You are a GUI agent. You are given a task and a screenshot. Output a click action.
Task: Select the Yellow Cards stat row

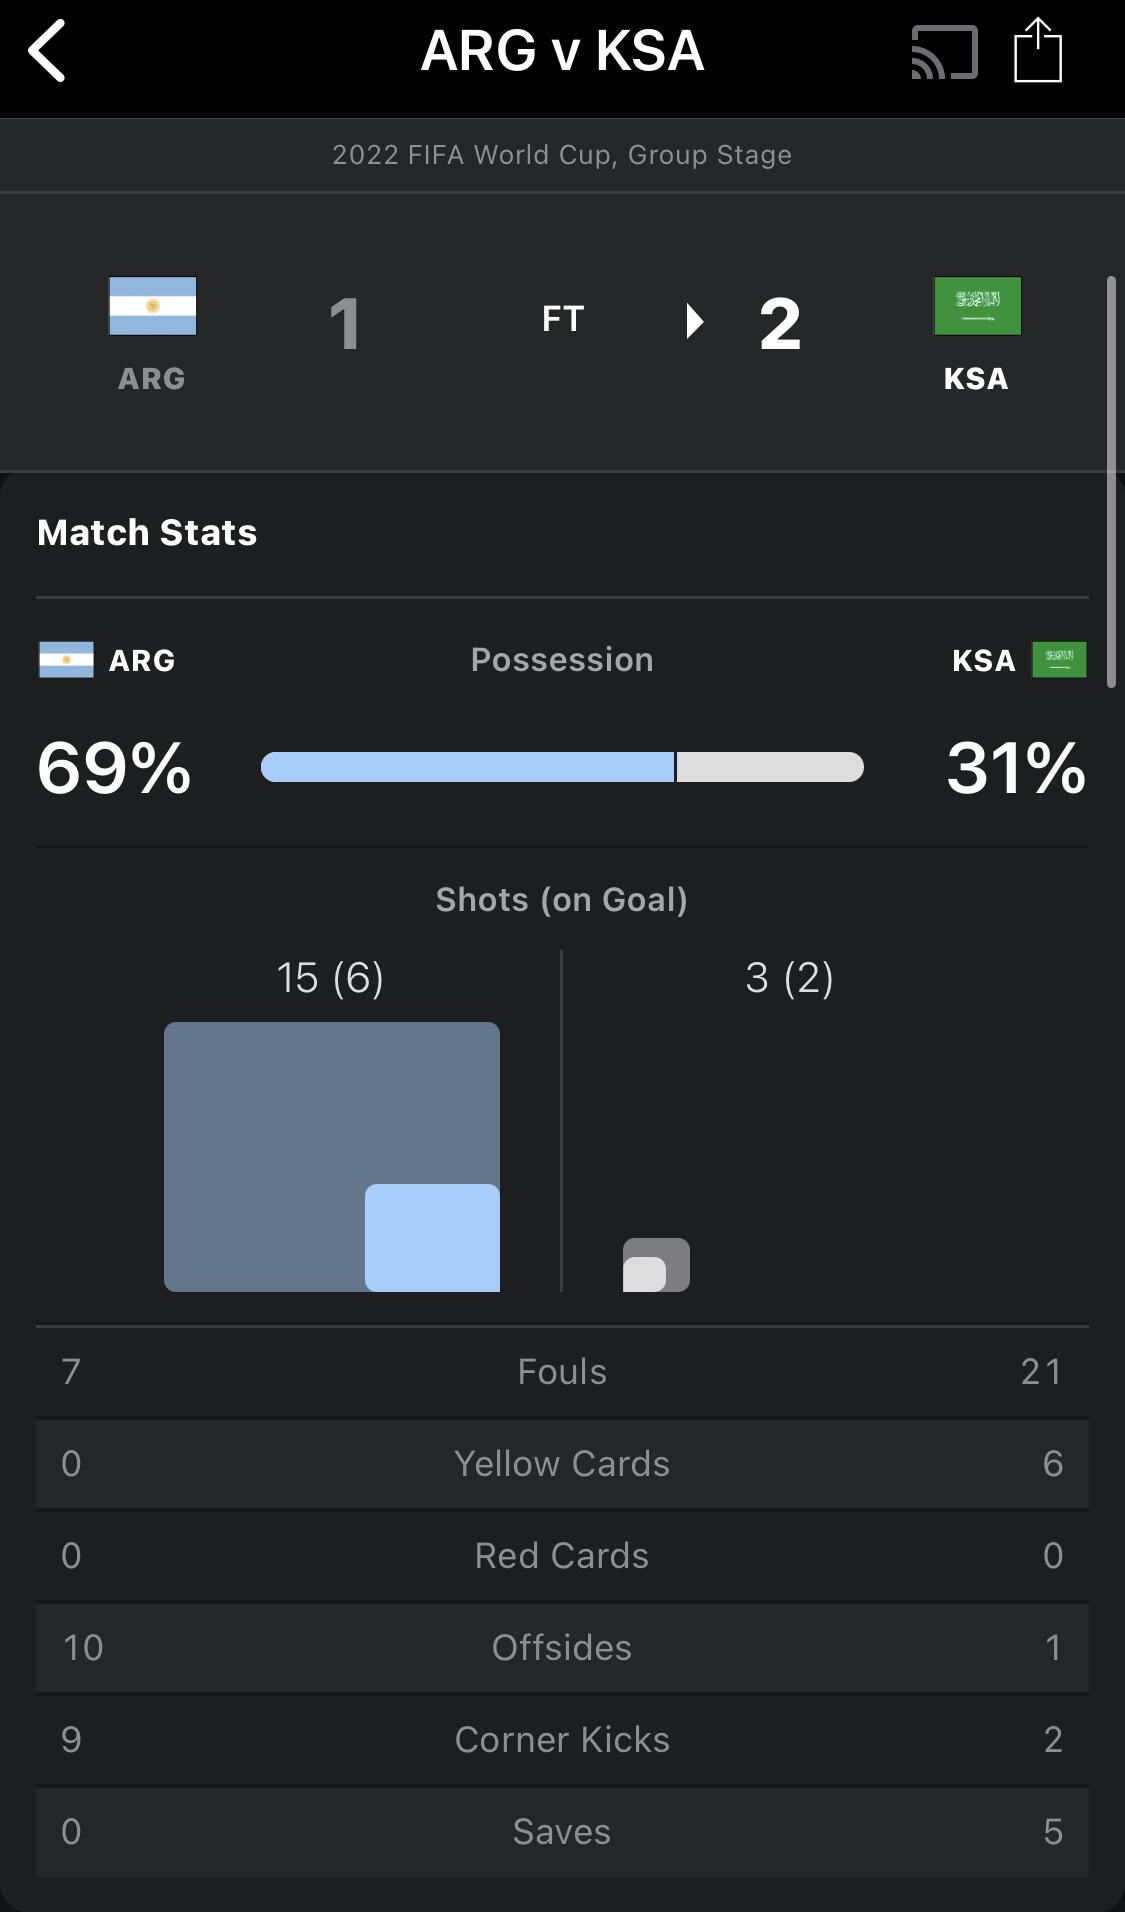click(x=562, y=1464)
